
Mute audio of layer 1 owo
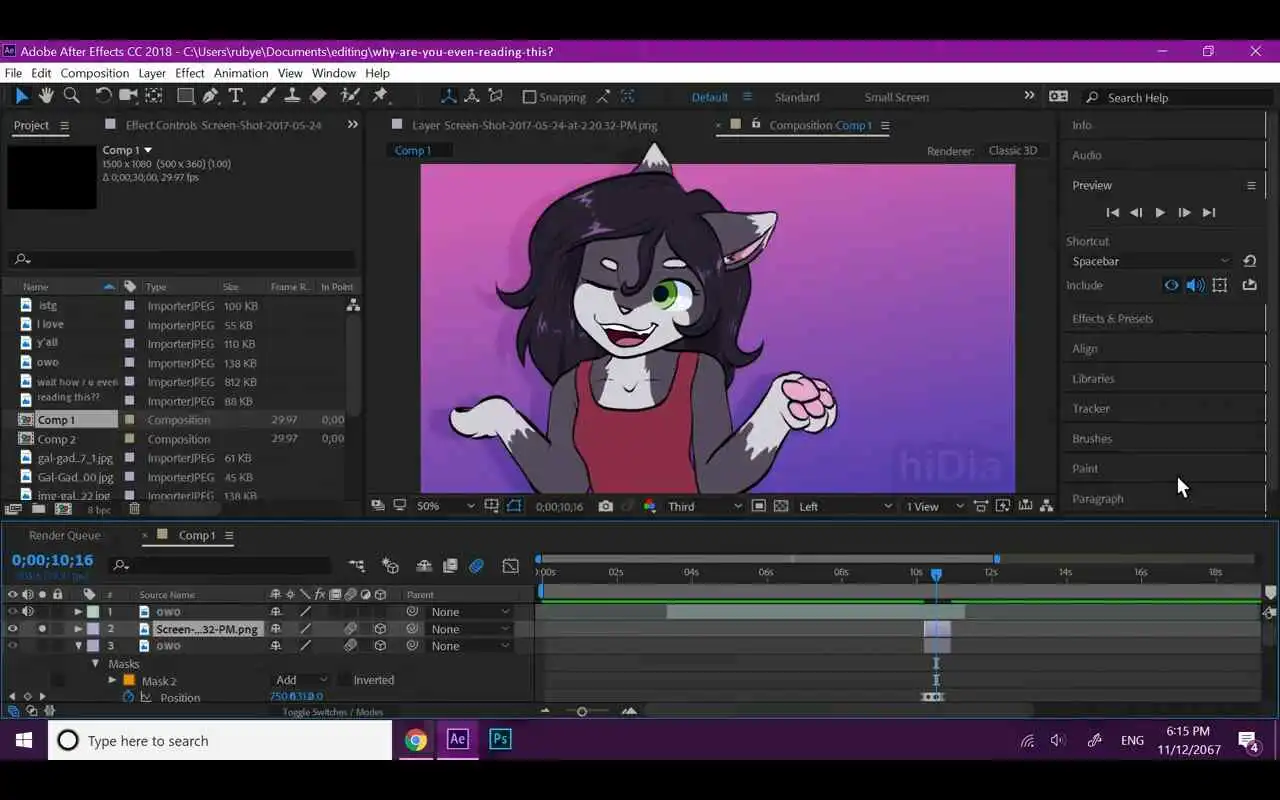28,611
